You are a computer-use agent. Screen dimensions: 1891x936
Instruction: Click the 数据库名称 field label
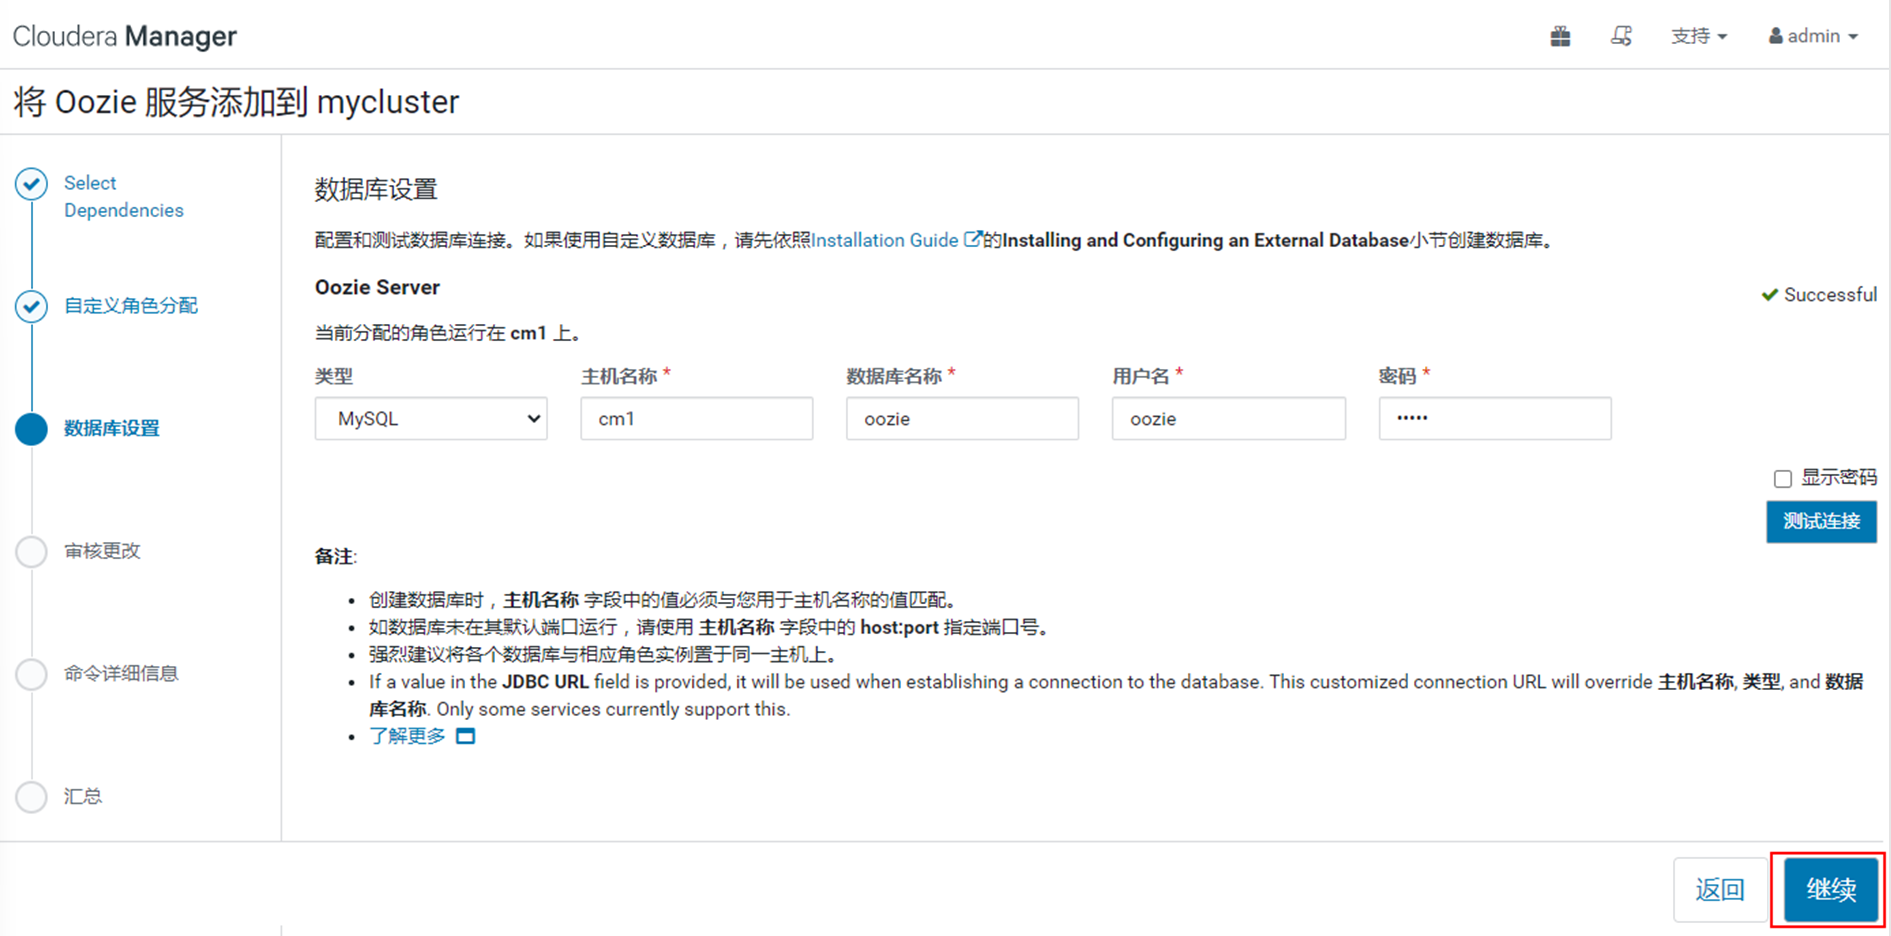(x=895, y=376)
